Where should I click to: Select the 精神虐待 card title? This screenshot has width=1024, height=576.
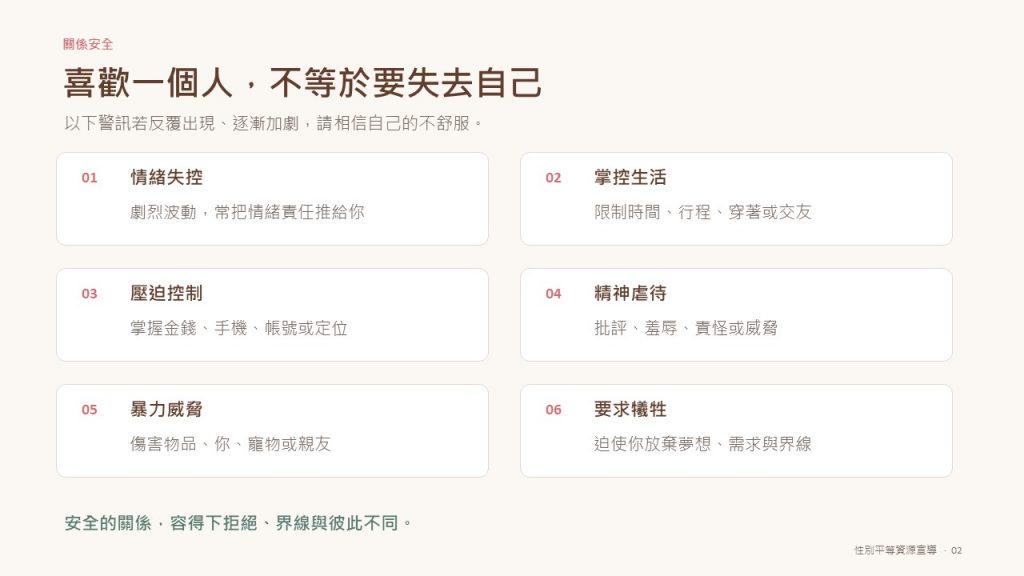(x=630, y=293)
